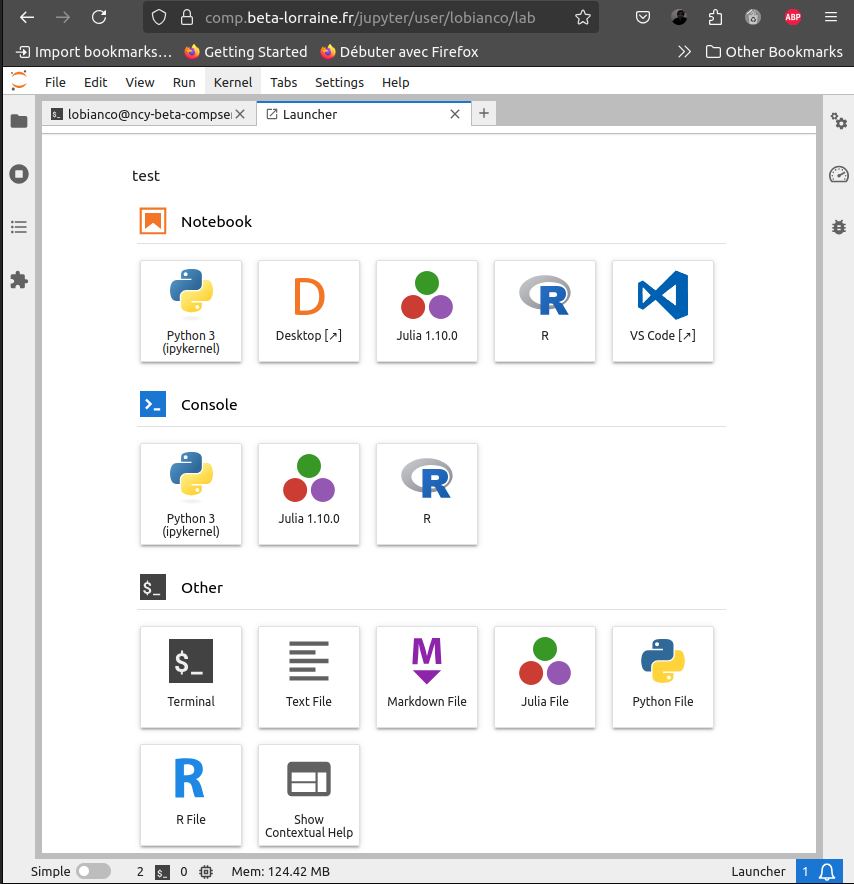Open the extension manager puzzle icon
This screenshot has width=854, height=884.
[18, 280]
